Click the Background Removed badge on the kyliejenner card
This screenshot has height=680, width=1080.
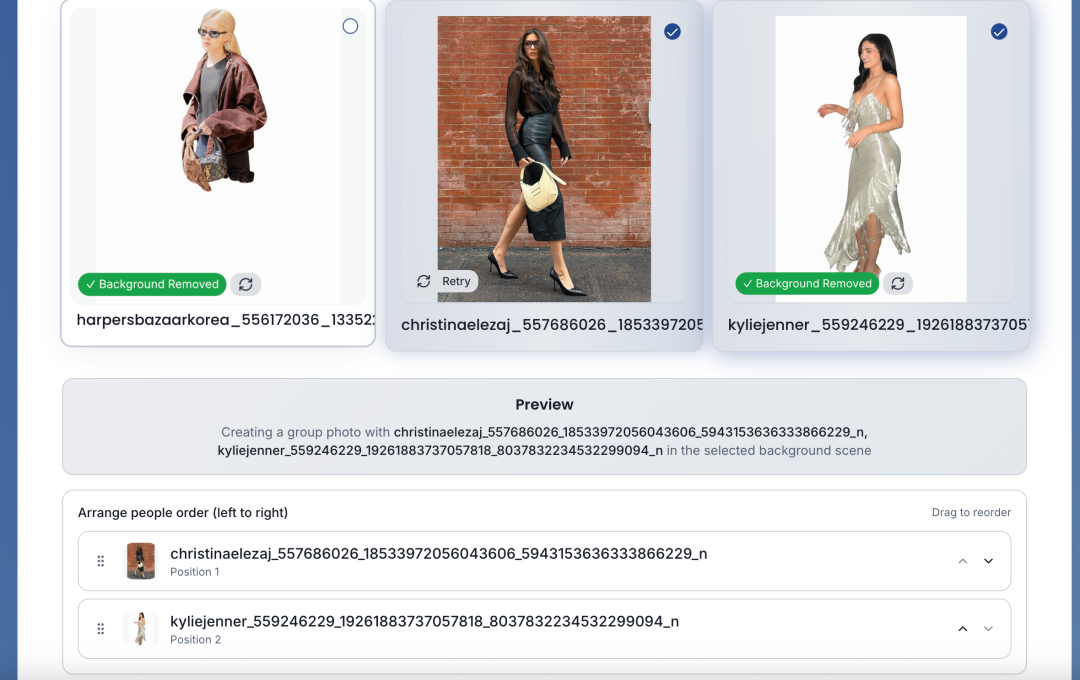[808, 284]
